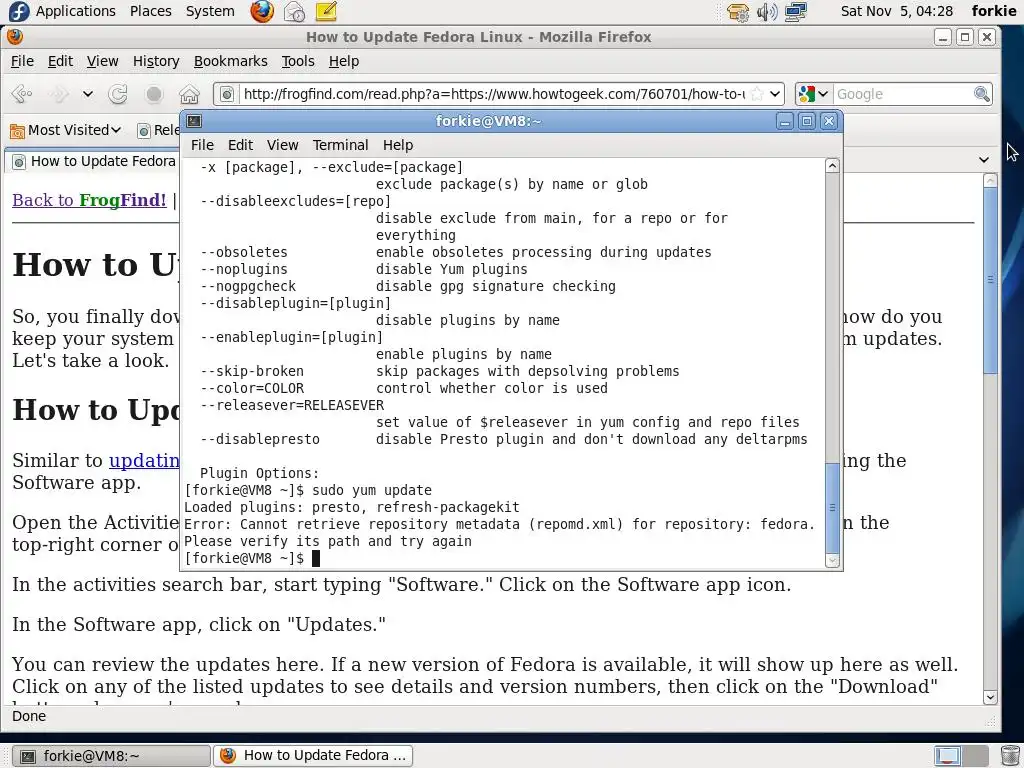Click the terminal scrollbar up arrow
This screenshot has height=768, width=1024.
(x=832, y=166)
